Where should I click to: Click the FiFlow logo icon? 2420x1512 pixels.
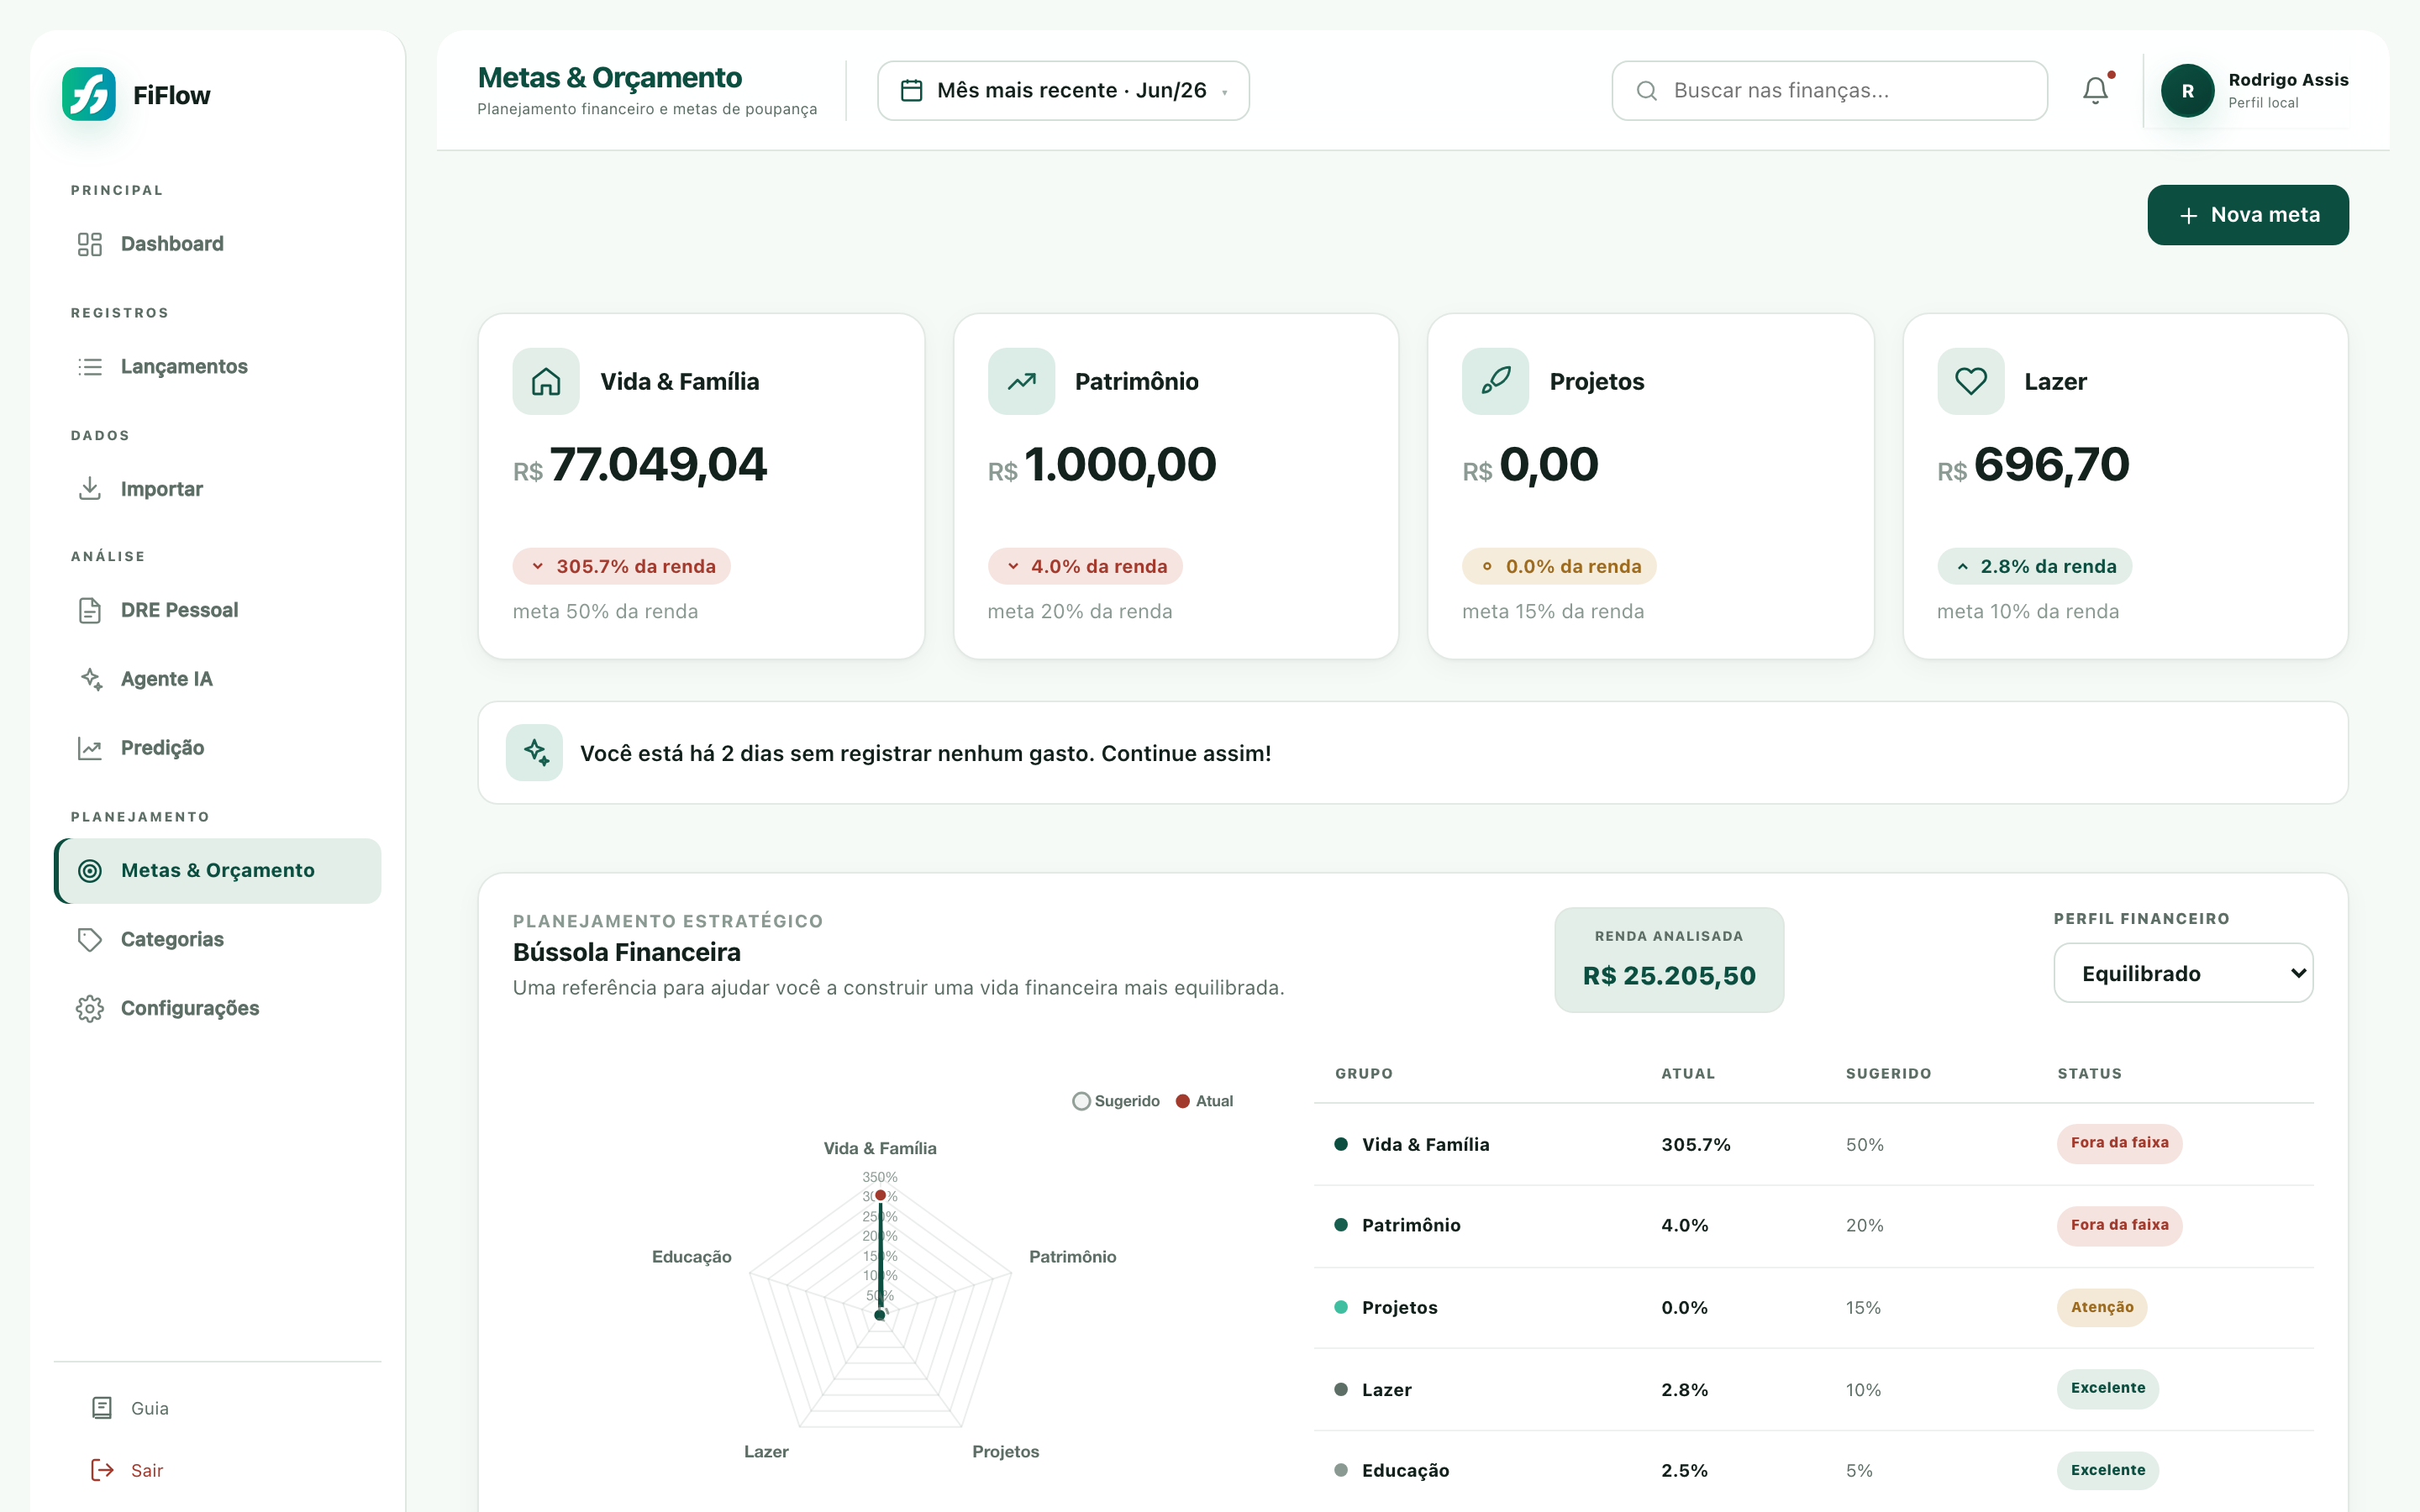[x=89, y=95]
